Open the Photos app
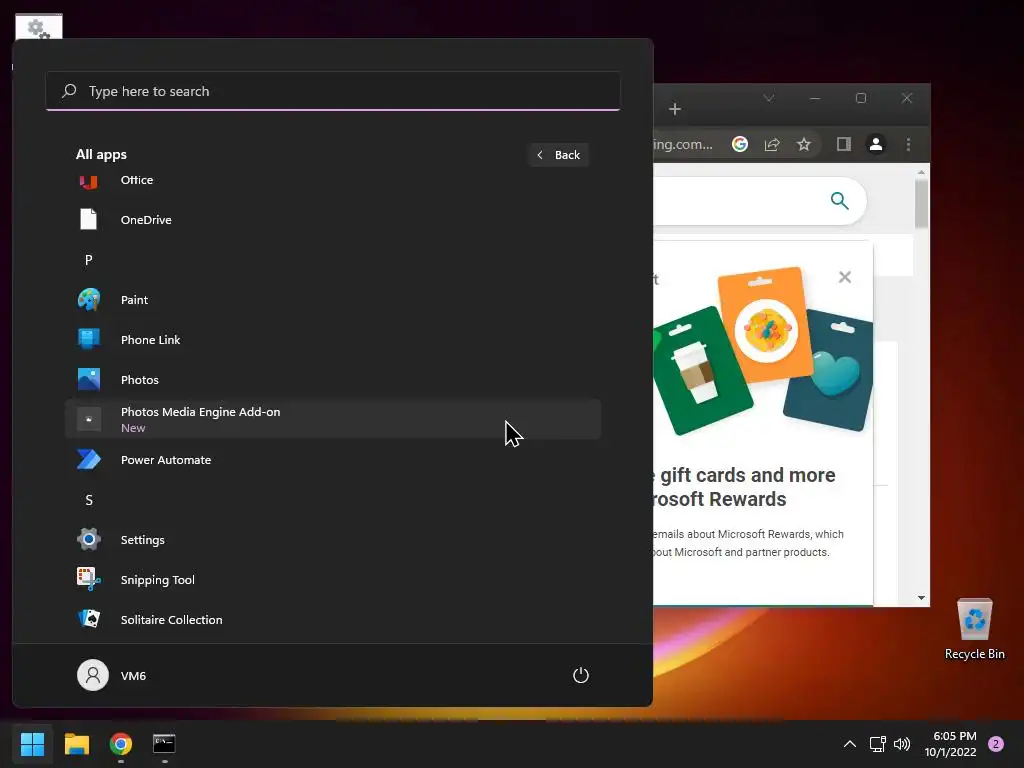 coord(332,379)
